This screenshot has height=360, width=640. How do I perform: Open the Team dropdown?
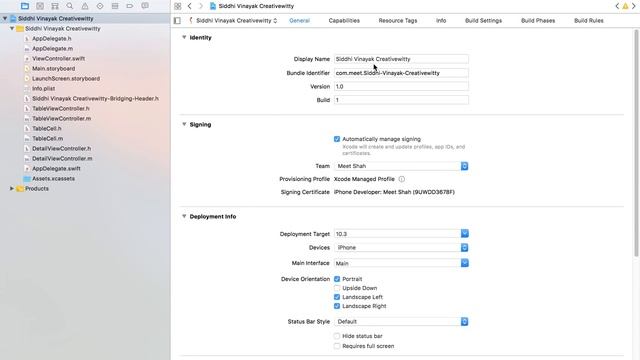[401, 166]
